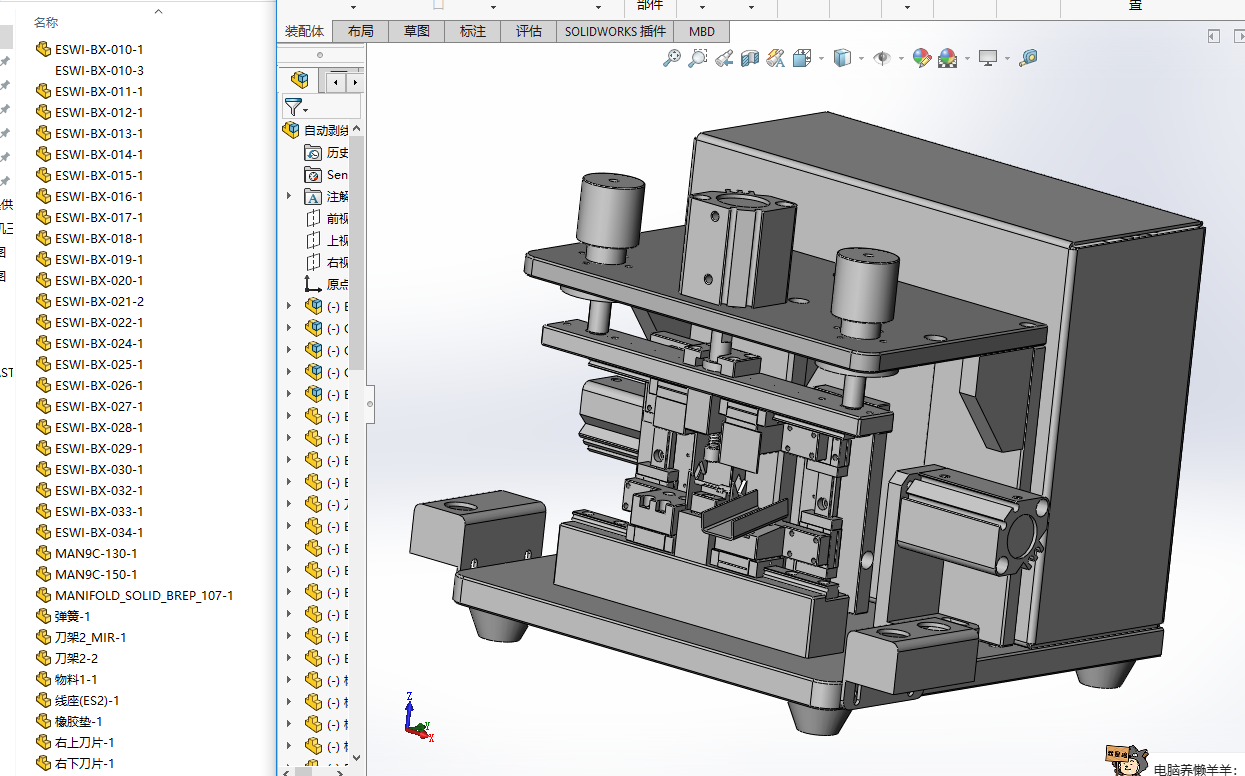Expand the 注解 annotations folder
This screenshot has width=1245, height=776.
(x=290, y=197)
